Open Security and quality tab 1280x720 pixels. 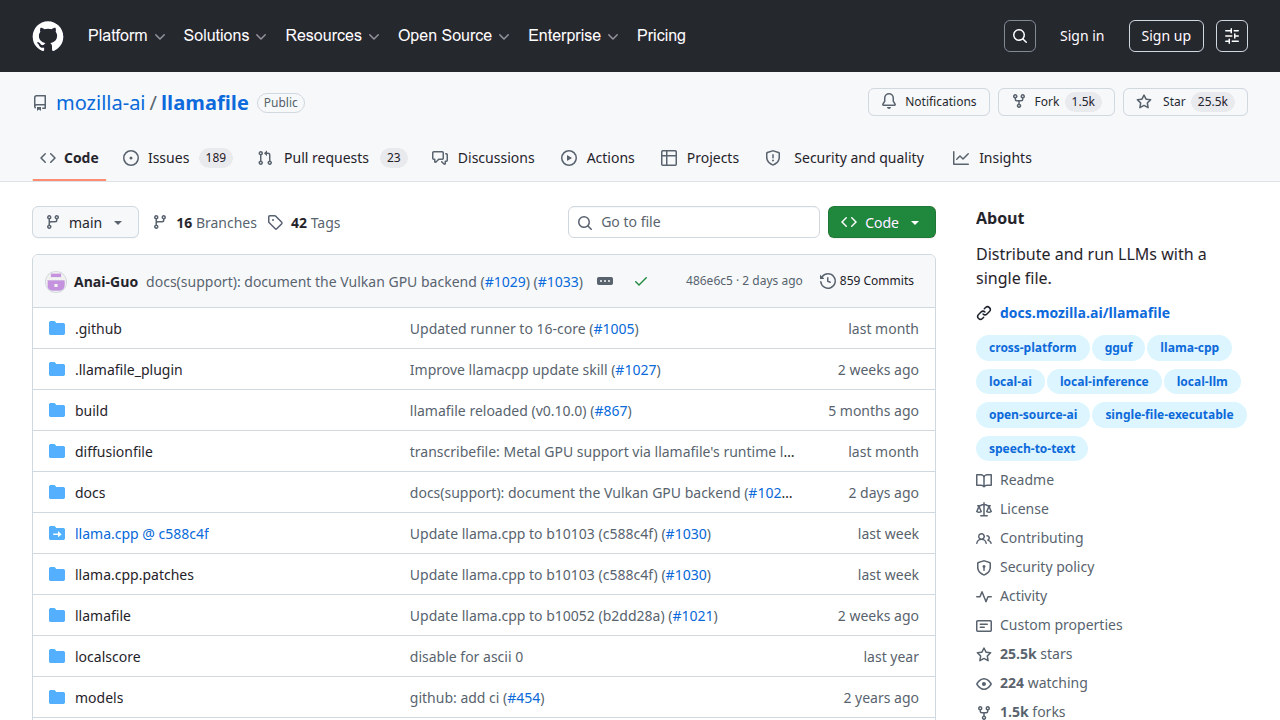[x=845, y=158]
